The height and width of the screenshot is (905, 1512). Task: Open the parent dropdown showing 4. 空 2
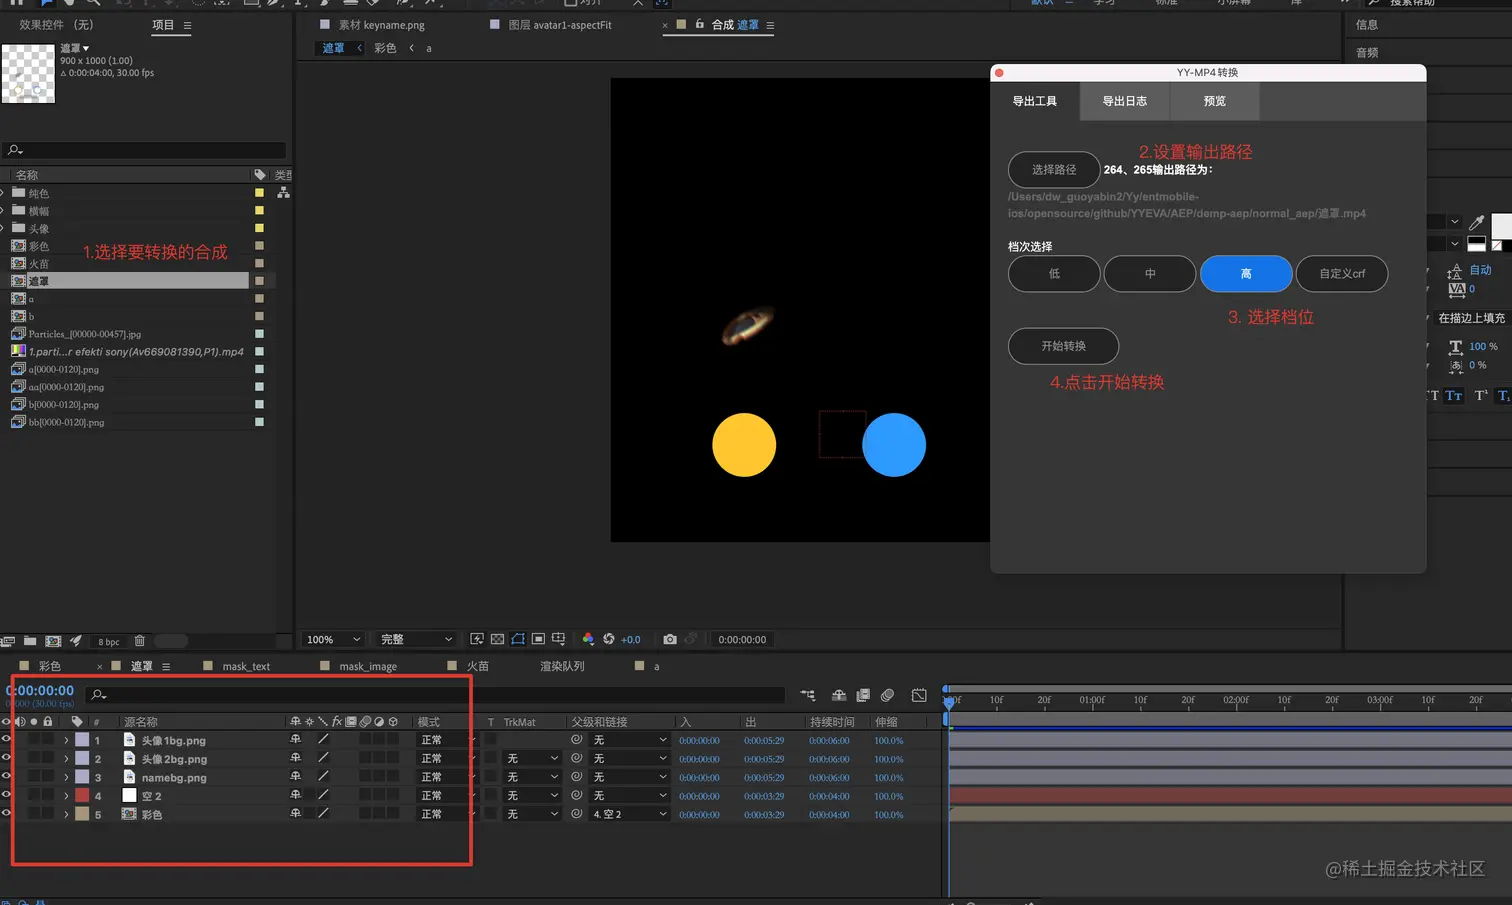coord(629,814)
